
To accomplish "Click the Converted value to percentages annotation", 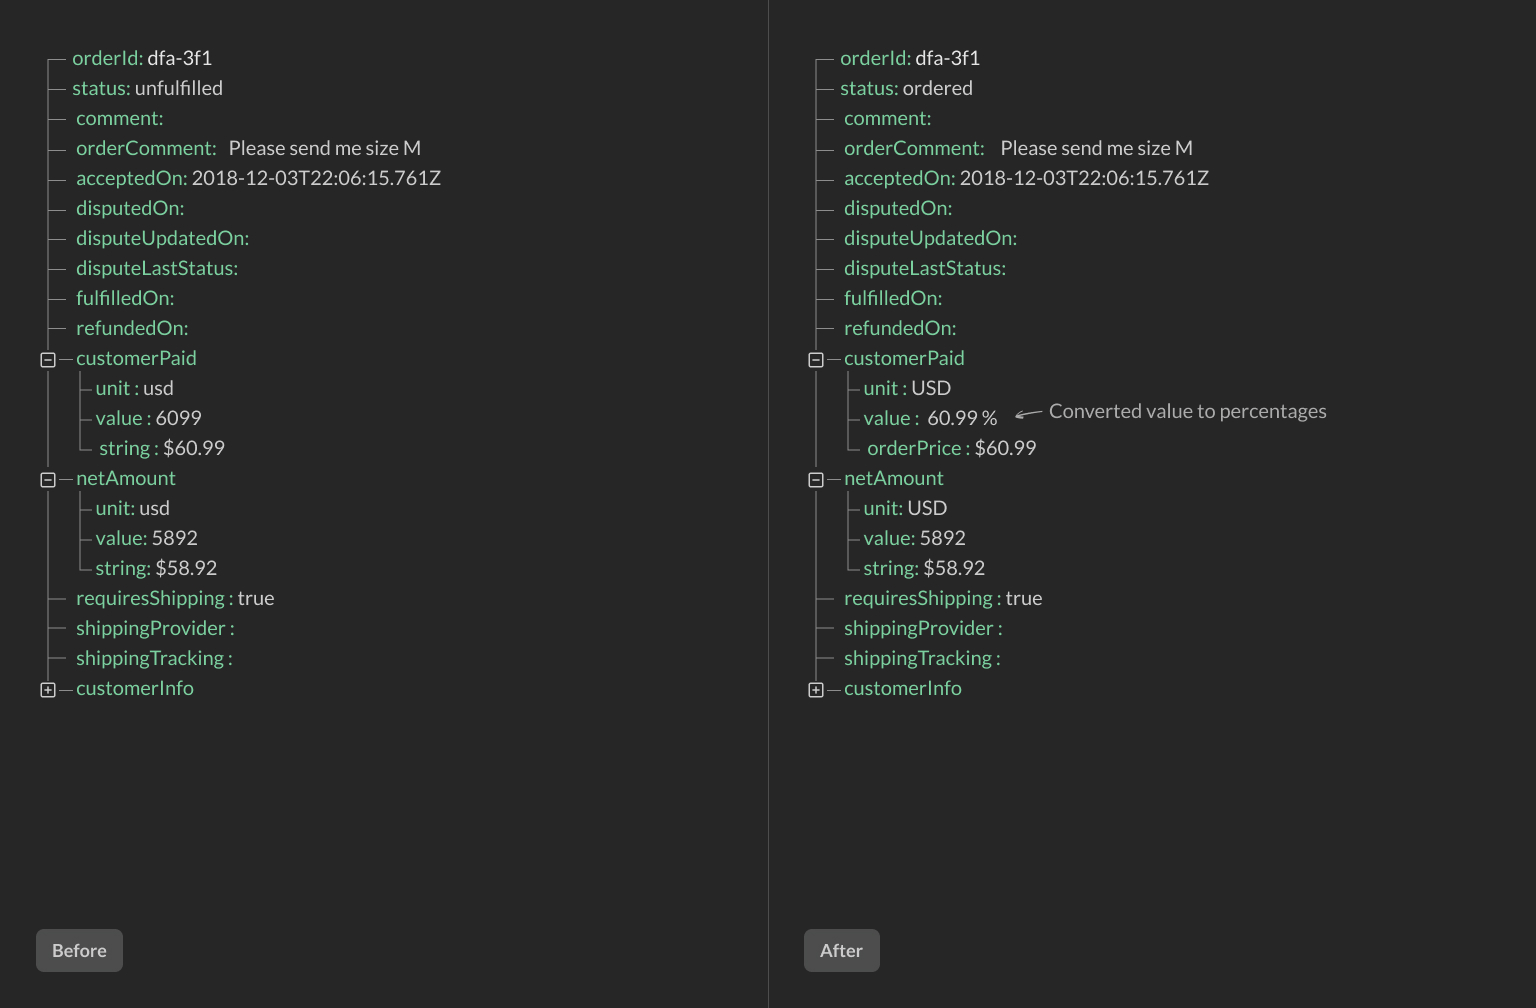I will pyautogui.click(x=1186, y=410).
